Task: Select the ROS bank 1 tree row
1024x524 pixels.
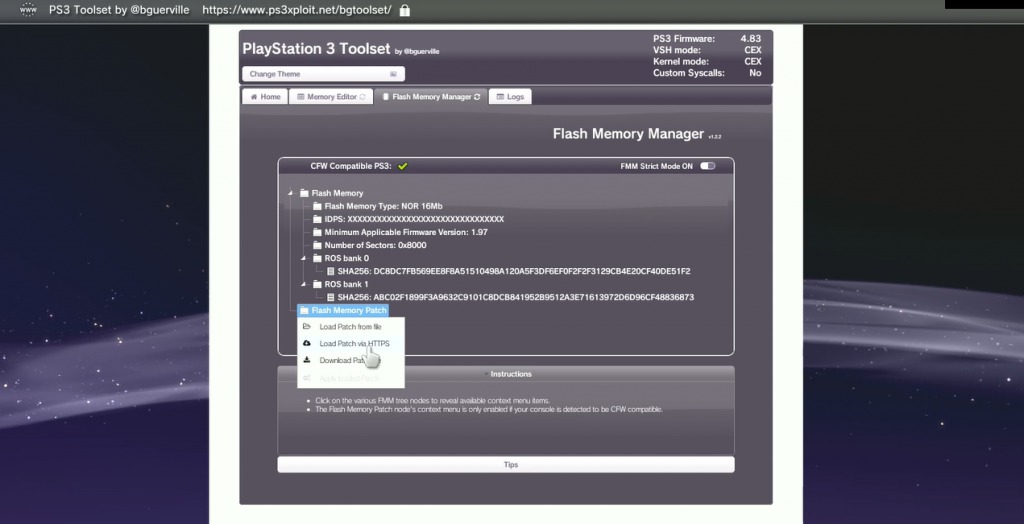Action: pyautogui.click(x=346, y=284)
